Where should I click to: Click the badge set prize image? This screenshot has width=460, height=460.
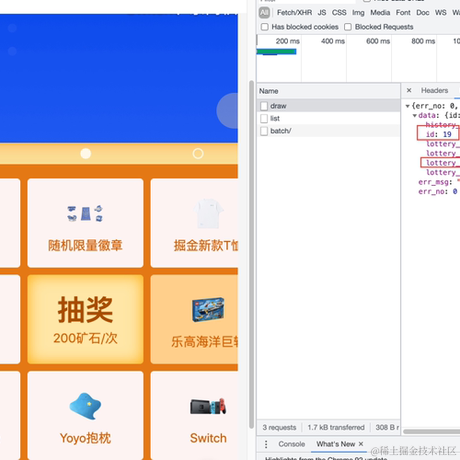click(x=85, y=214)
